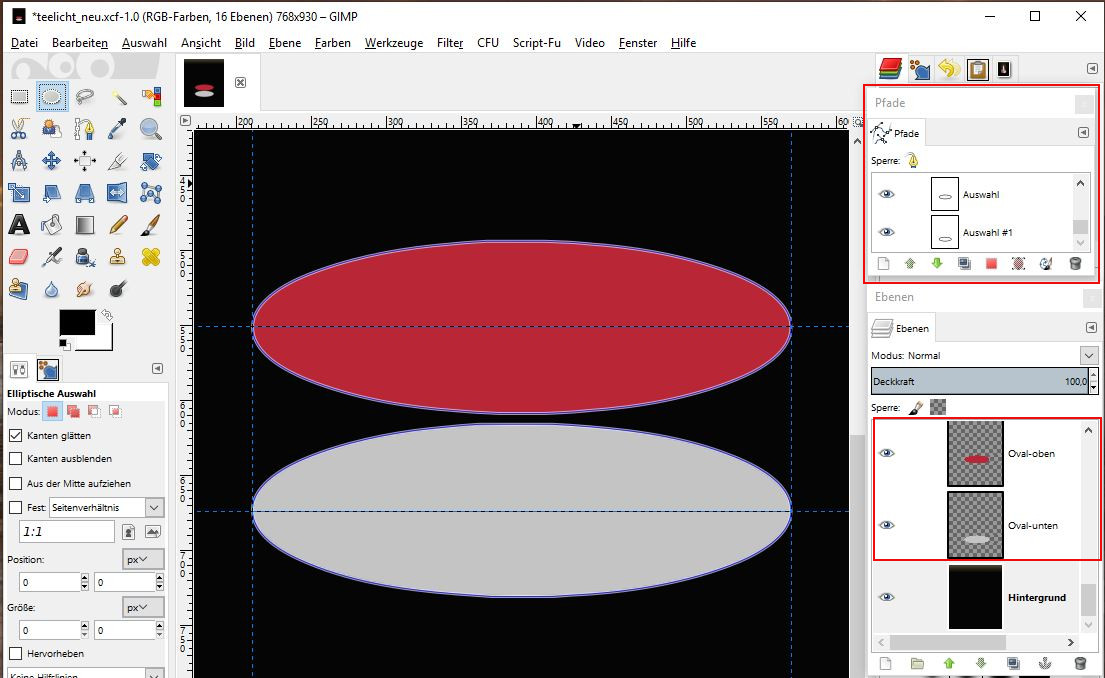Select the Hintergrund layer

[x=1036, y=597]
